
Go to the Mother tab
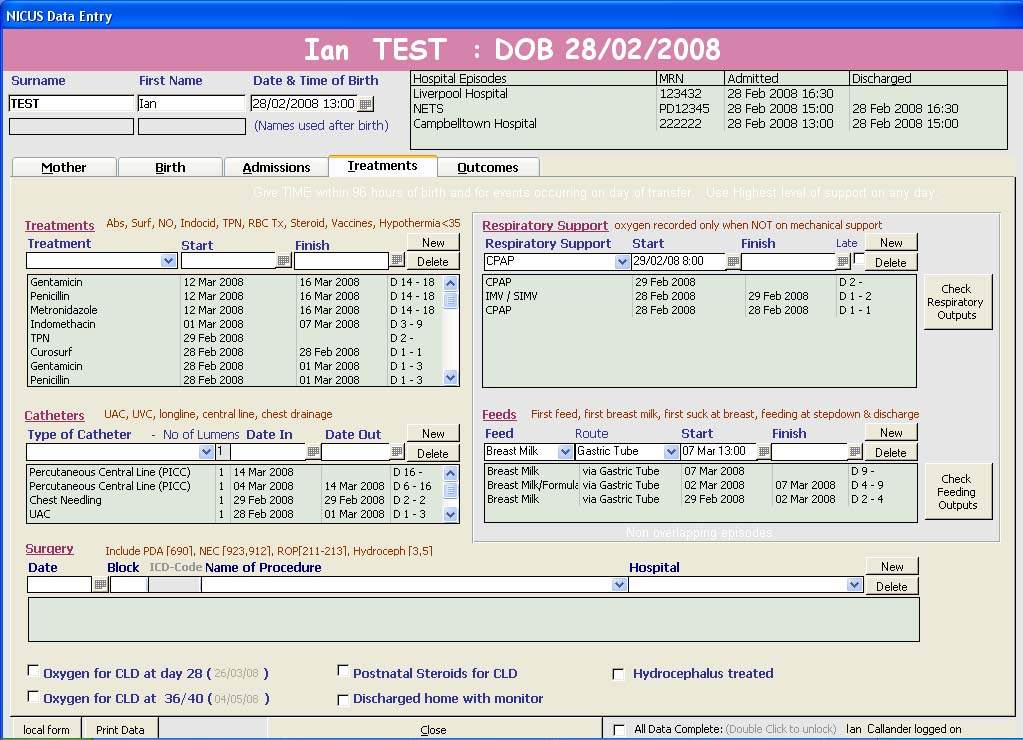[64, 167]
